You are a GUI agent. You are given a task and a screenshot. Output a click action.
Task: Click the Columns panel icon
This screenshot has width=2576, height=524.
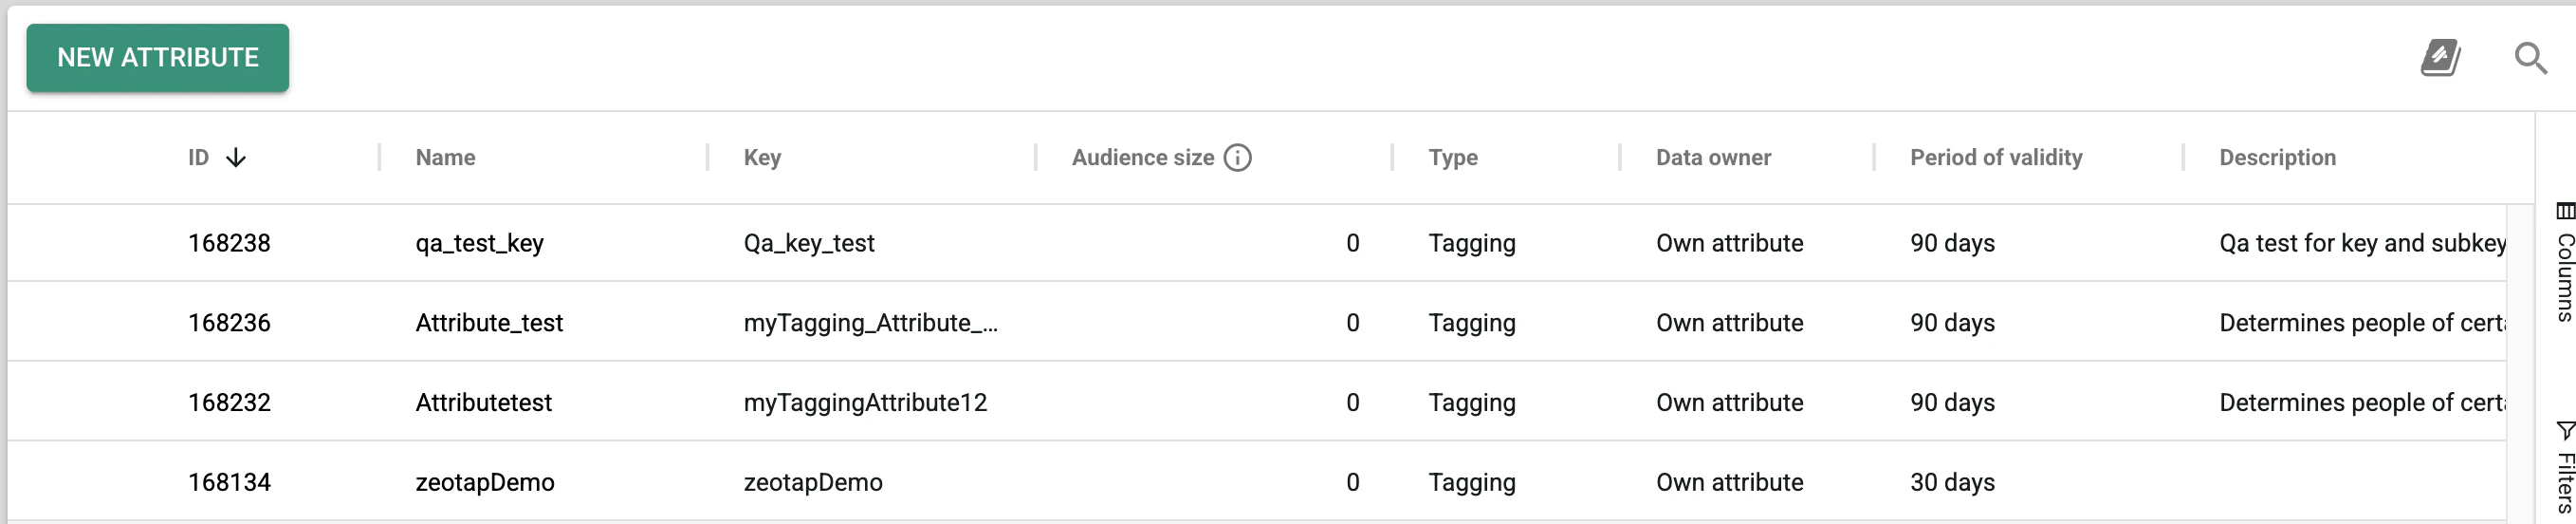tap(2565, 211)
